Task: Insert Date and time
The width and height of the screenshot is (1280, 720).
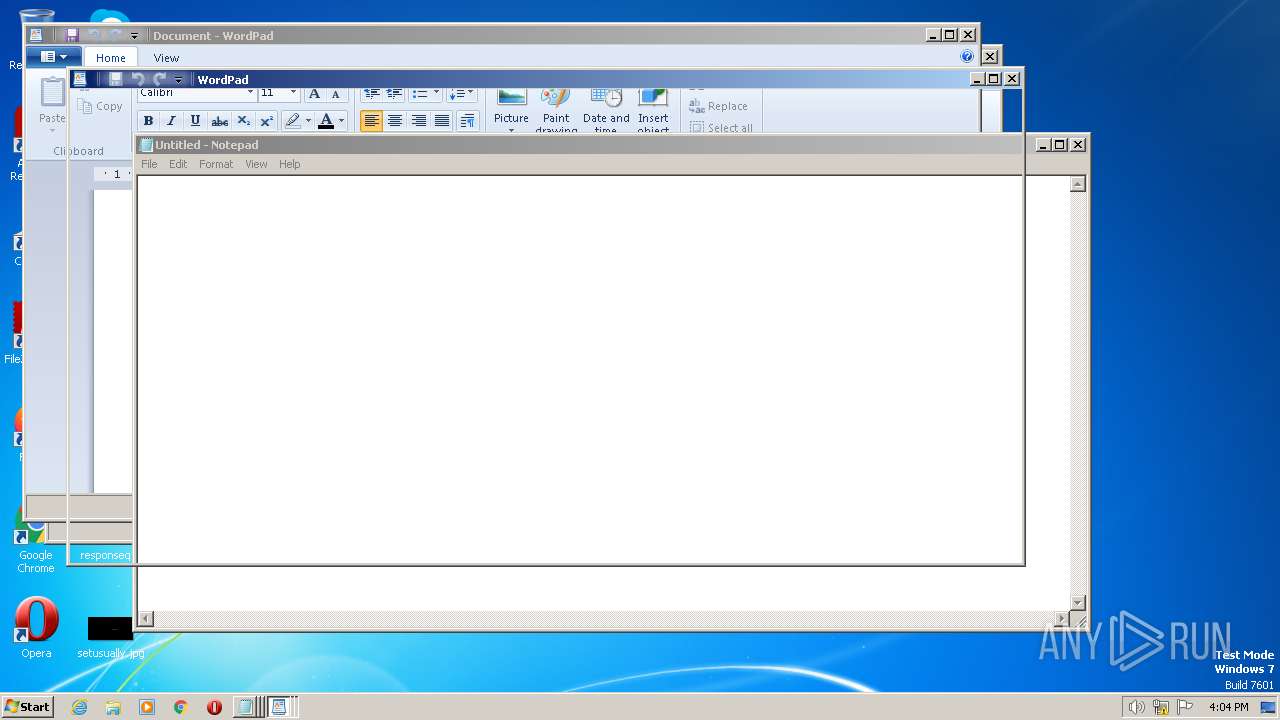Action: (x=606, y=110)
